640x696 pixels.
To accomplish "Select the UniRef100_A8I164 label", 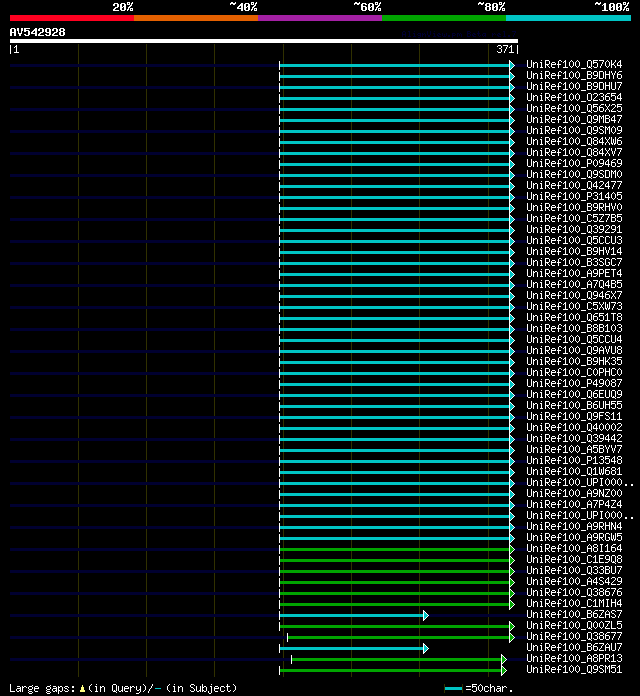I will (x=574, y=548).
